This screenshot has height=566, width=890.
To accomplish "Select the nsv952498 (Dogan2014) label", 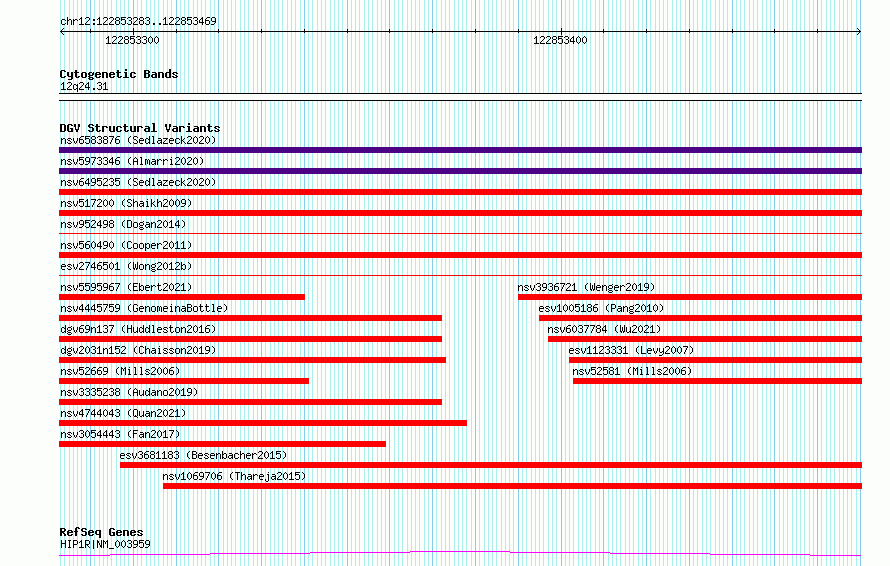I will (123, 224).
